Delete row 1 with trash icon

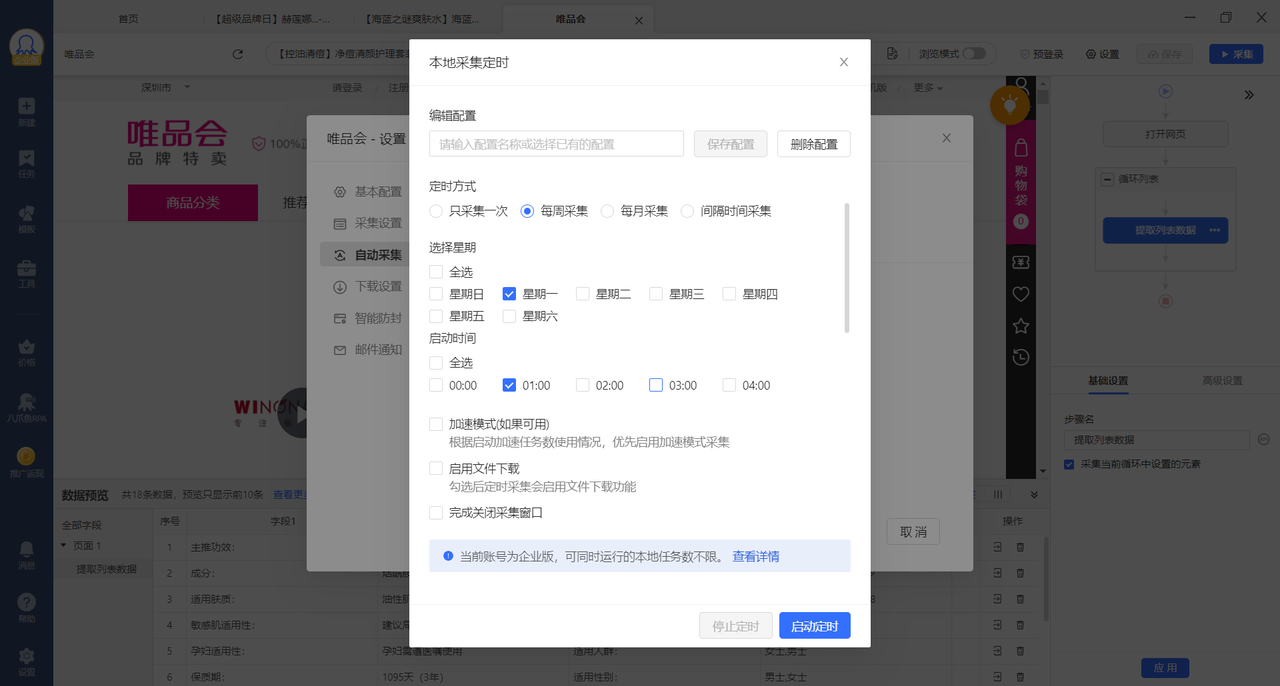click(x=1020, y=547)
